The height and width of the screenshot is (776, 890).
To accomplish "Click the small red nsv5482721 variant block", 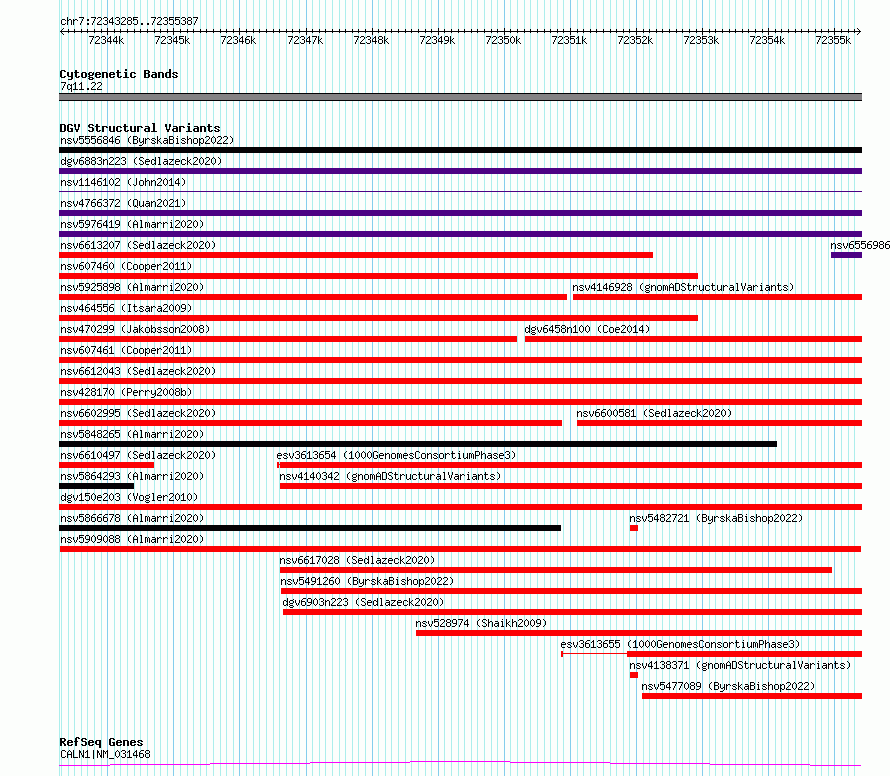I will 634,528.
